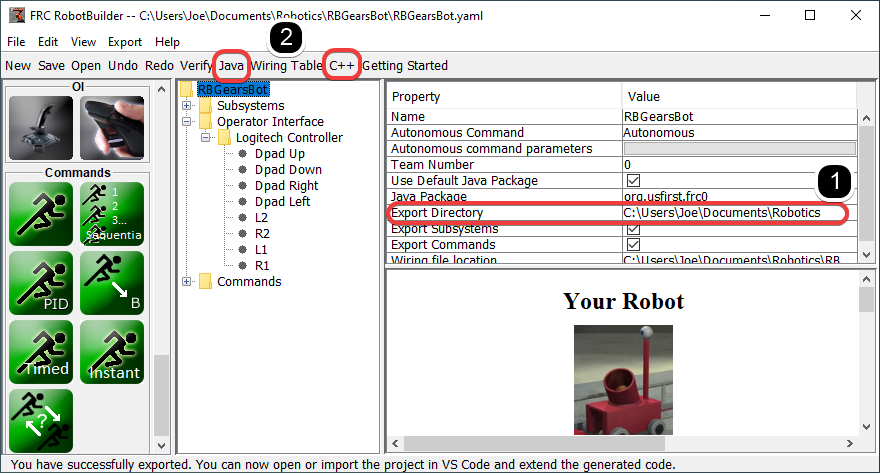The height and width of the screenshot is (473, 880).
Task: Select L2 button in tree
Action: tap(262, 218)
